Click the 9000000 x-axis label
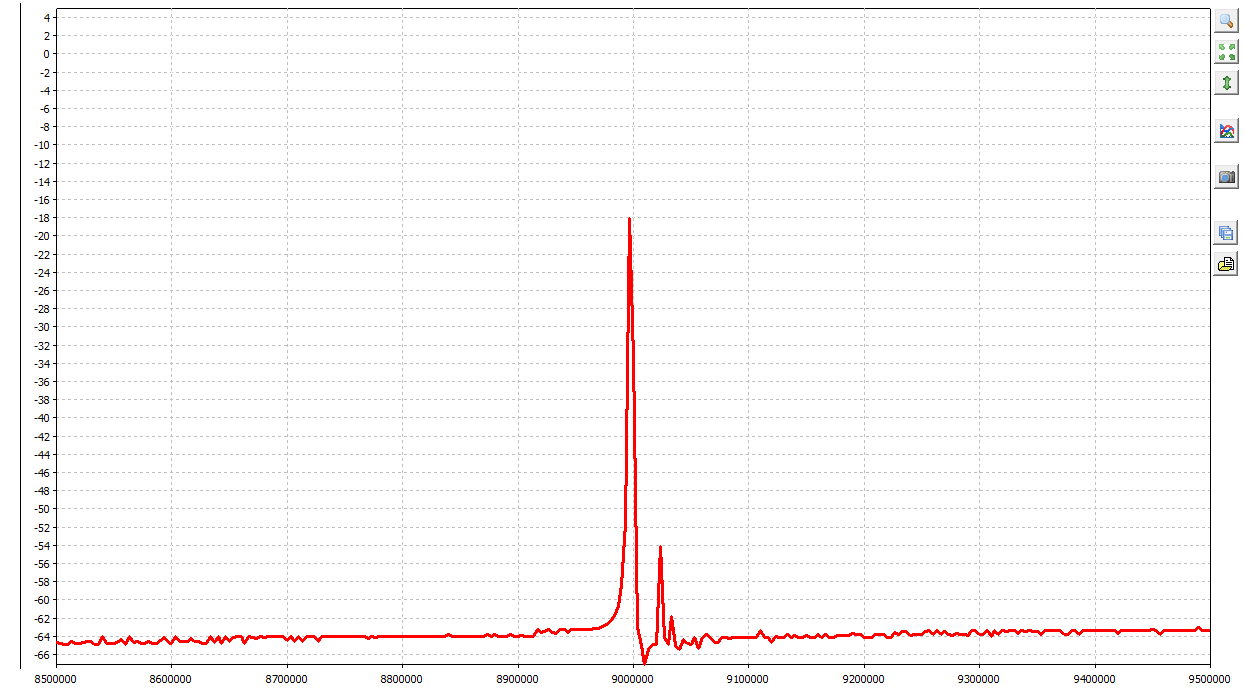1244x688 pixels. [633, 678]
